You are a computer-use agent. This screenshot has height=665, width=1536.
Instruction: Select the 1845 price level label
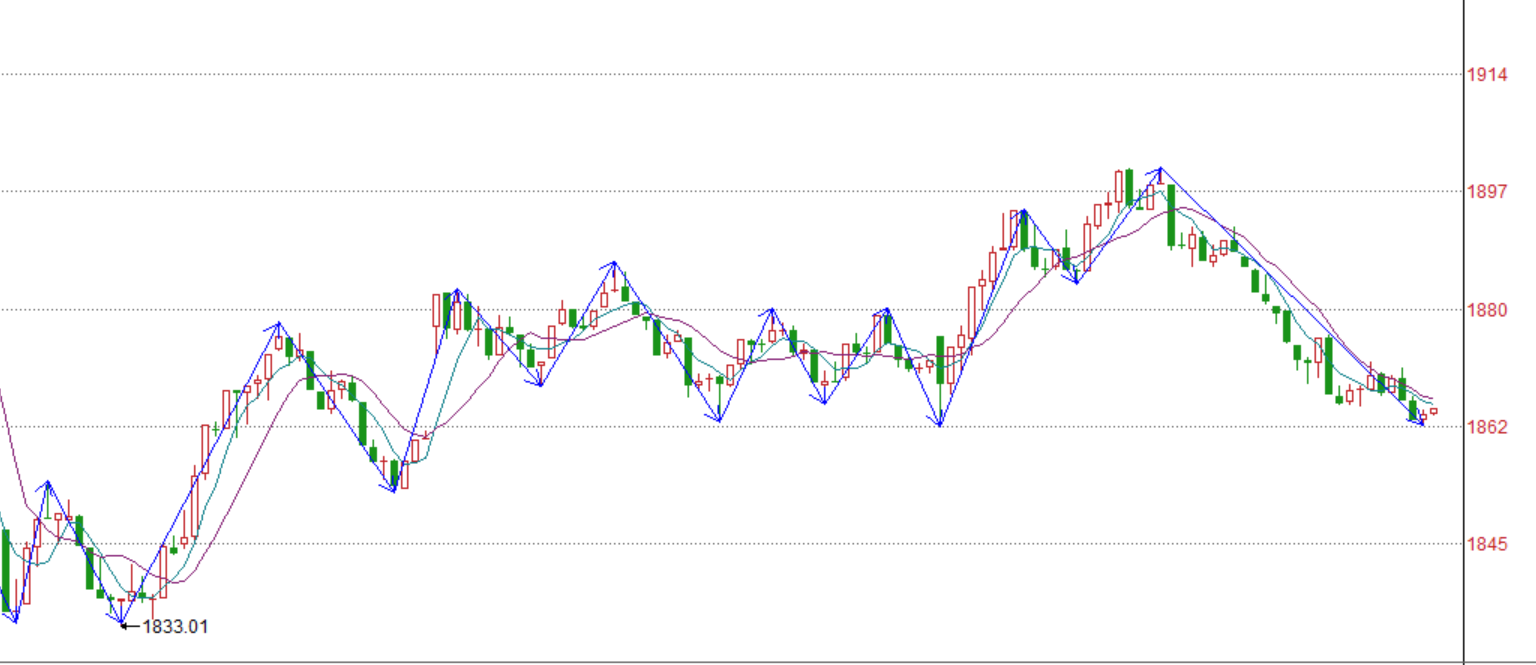[x=1486, y=545]
